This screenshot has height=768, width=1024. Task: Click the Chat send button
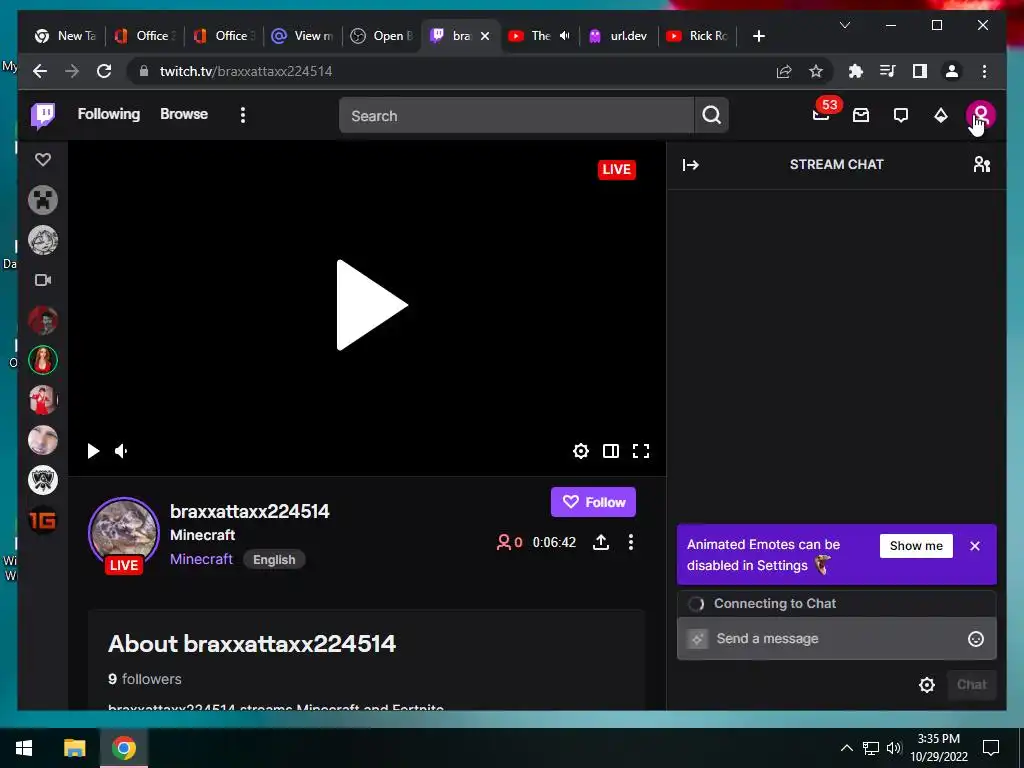click(x=971, y=684)
